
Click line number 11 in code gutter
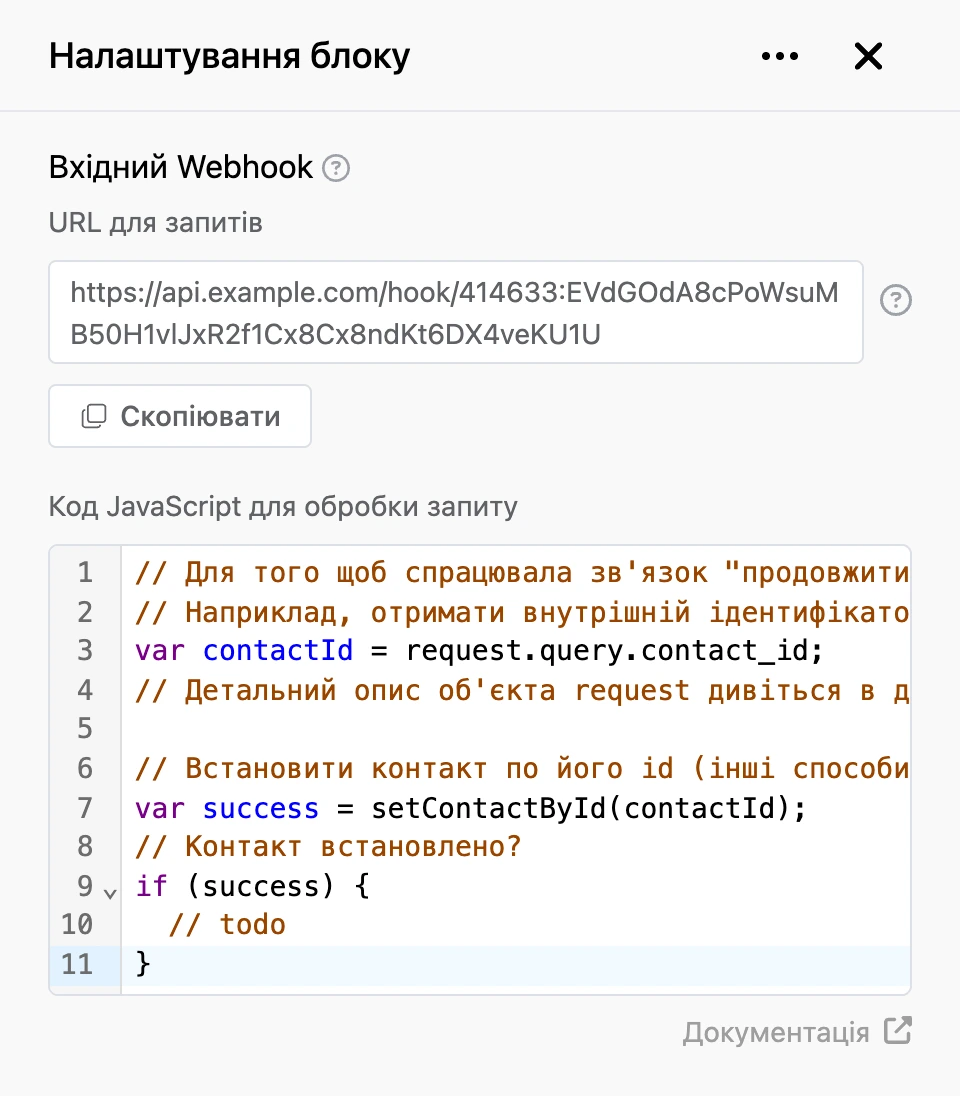[77, 965]
